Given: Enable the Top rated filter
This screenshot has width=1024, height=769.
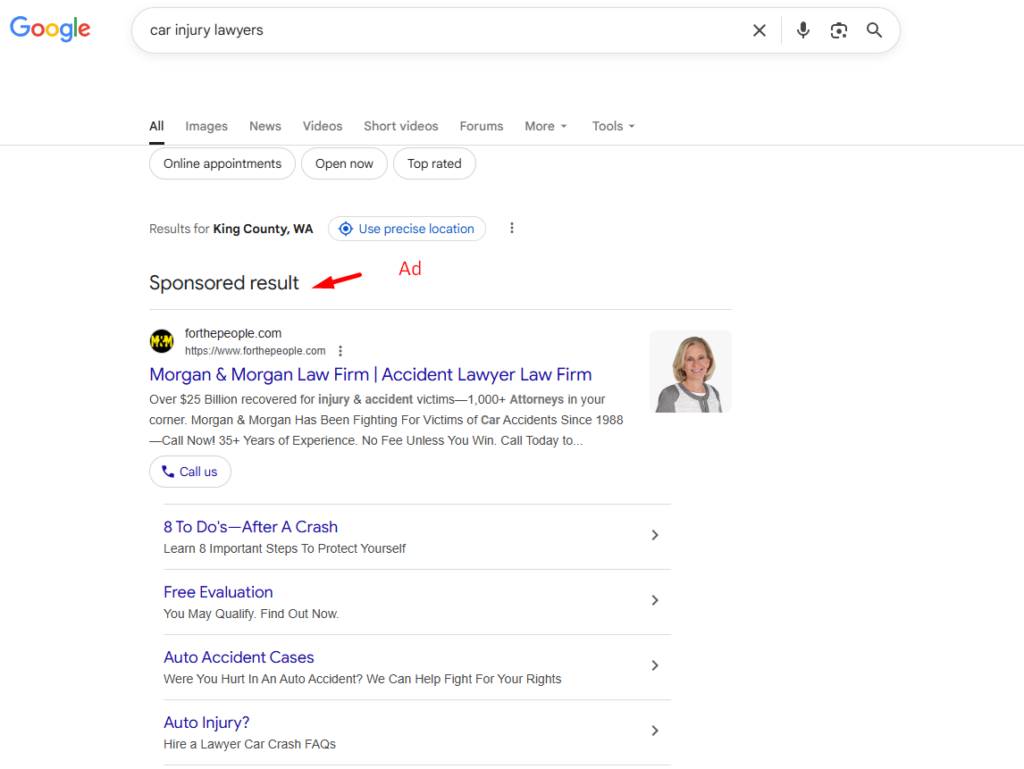Looking at the screenshot, I should coord(434,163).
